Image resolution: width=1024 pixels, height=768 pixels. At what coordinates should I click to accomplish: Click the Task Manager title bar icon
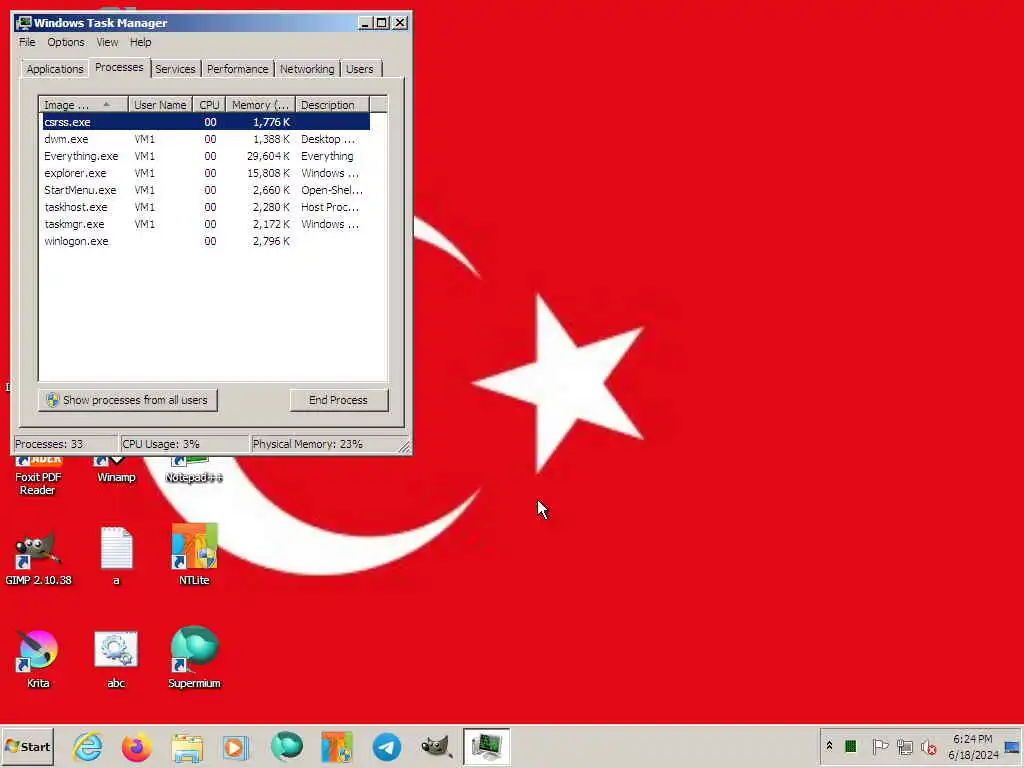pyautogui.click(x=24, y=22)
